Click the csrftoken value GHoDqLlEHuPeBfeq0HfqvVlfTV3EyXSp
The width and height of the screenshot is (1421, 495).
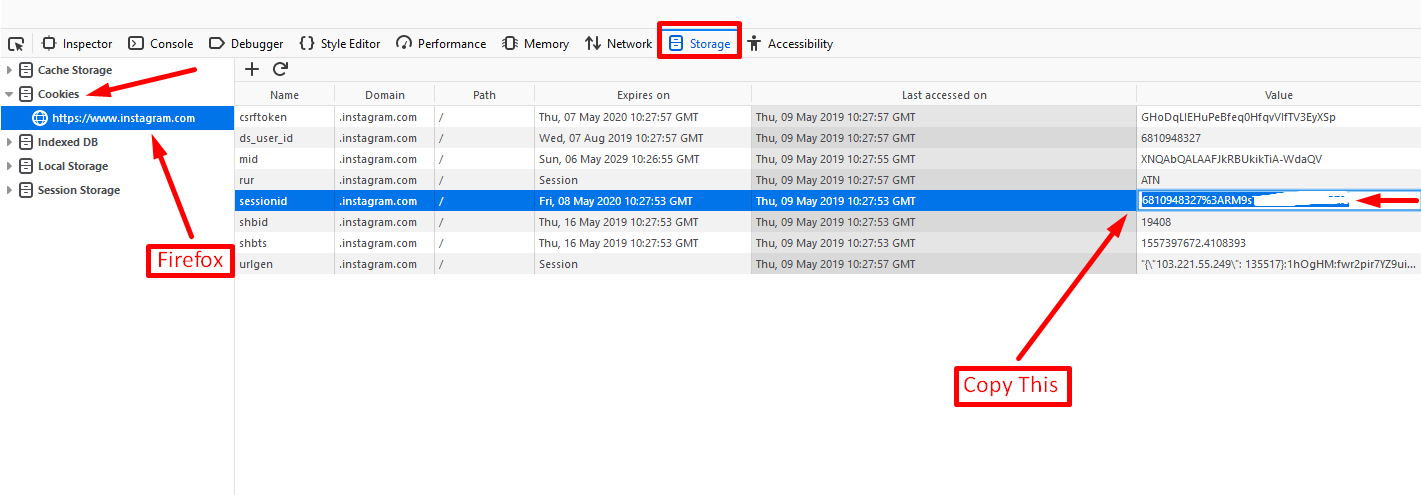coord(1238,117)
